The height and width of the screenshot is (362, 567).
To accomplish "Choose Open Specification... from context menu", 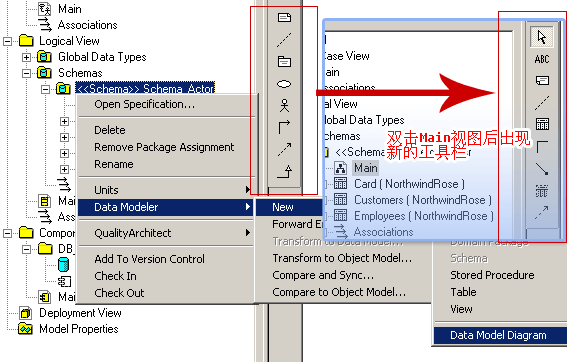I will (x=167, y=104).
